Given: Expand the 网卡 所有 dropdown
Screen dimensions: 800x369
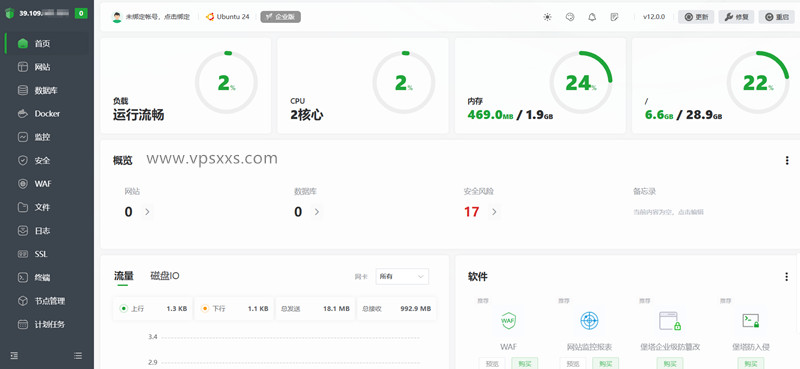Looking at the screenshot, I should (x=402, y=276).
